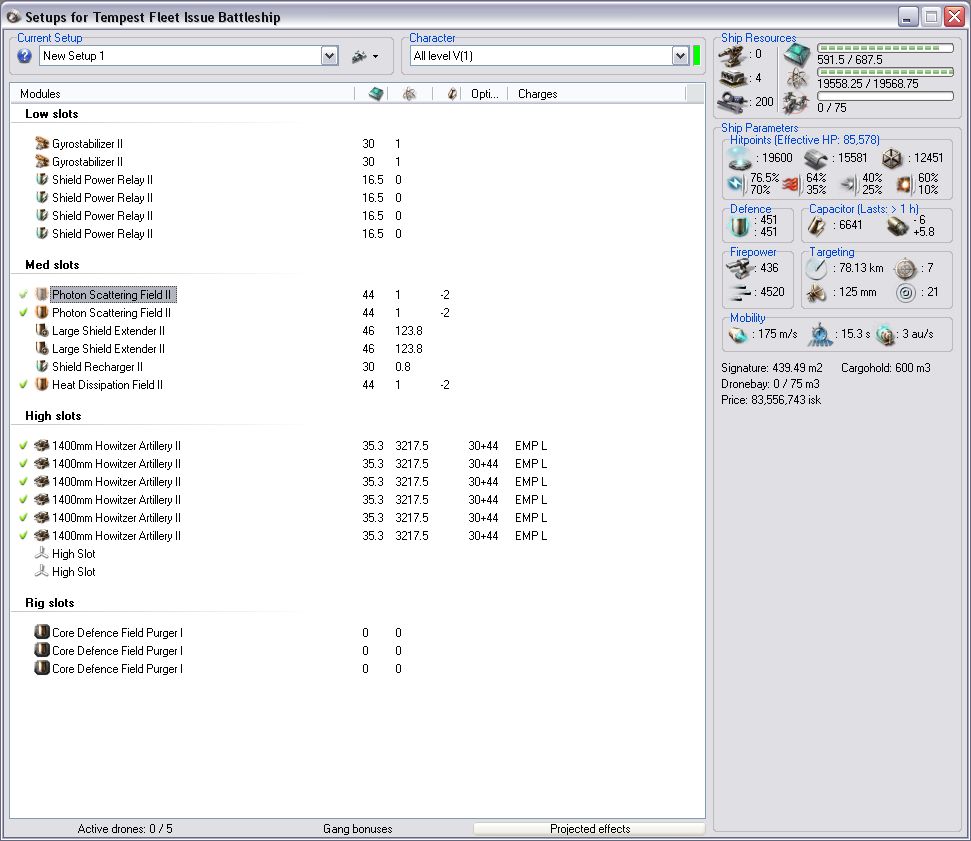971x841 pixels.
Task: Click the CPU column header icon
Action: [x=376, y=94]
